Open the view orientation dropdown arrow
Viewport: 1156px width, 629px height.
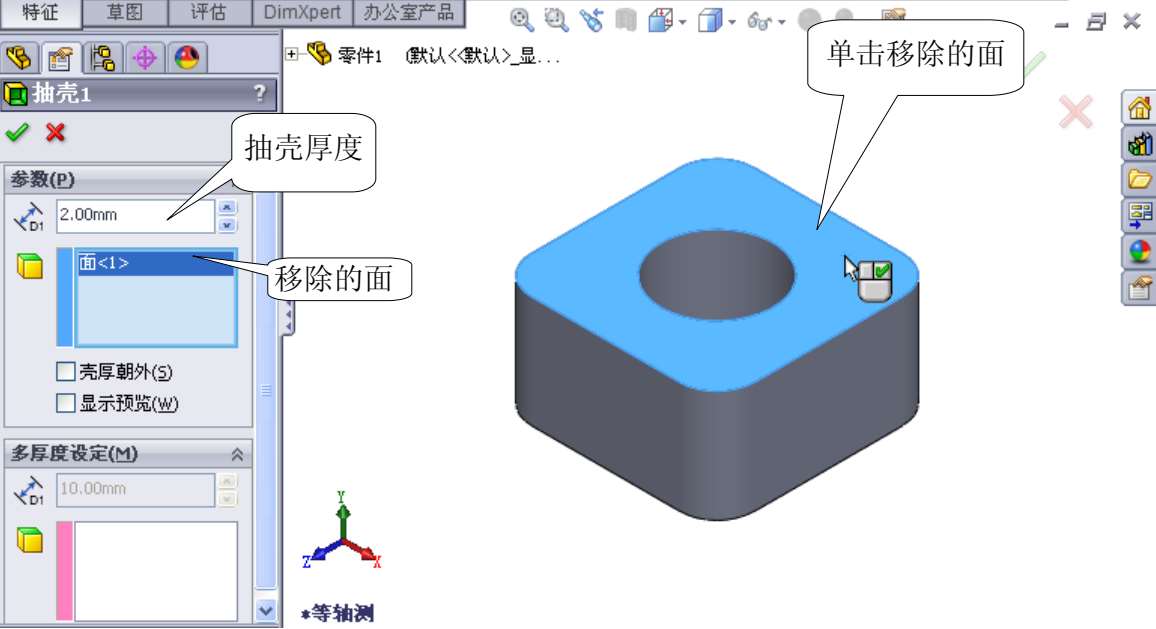(683, 22)
